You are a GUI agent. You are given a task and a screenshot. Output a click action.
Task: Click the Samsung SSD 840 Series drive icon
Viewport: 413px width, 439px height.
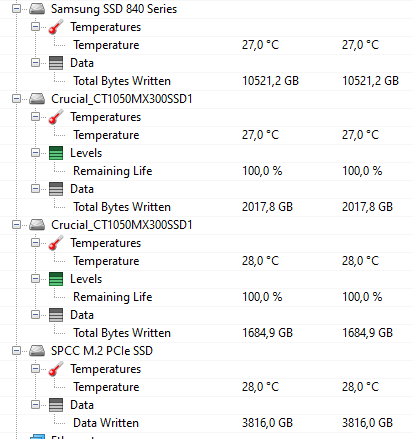(x=37, y=9)
